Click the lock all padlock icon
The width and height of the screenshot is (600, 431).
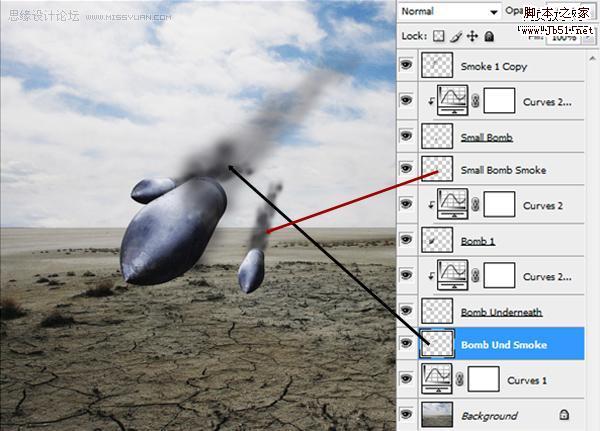pos(489,36)
